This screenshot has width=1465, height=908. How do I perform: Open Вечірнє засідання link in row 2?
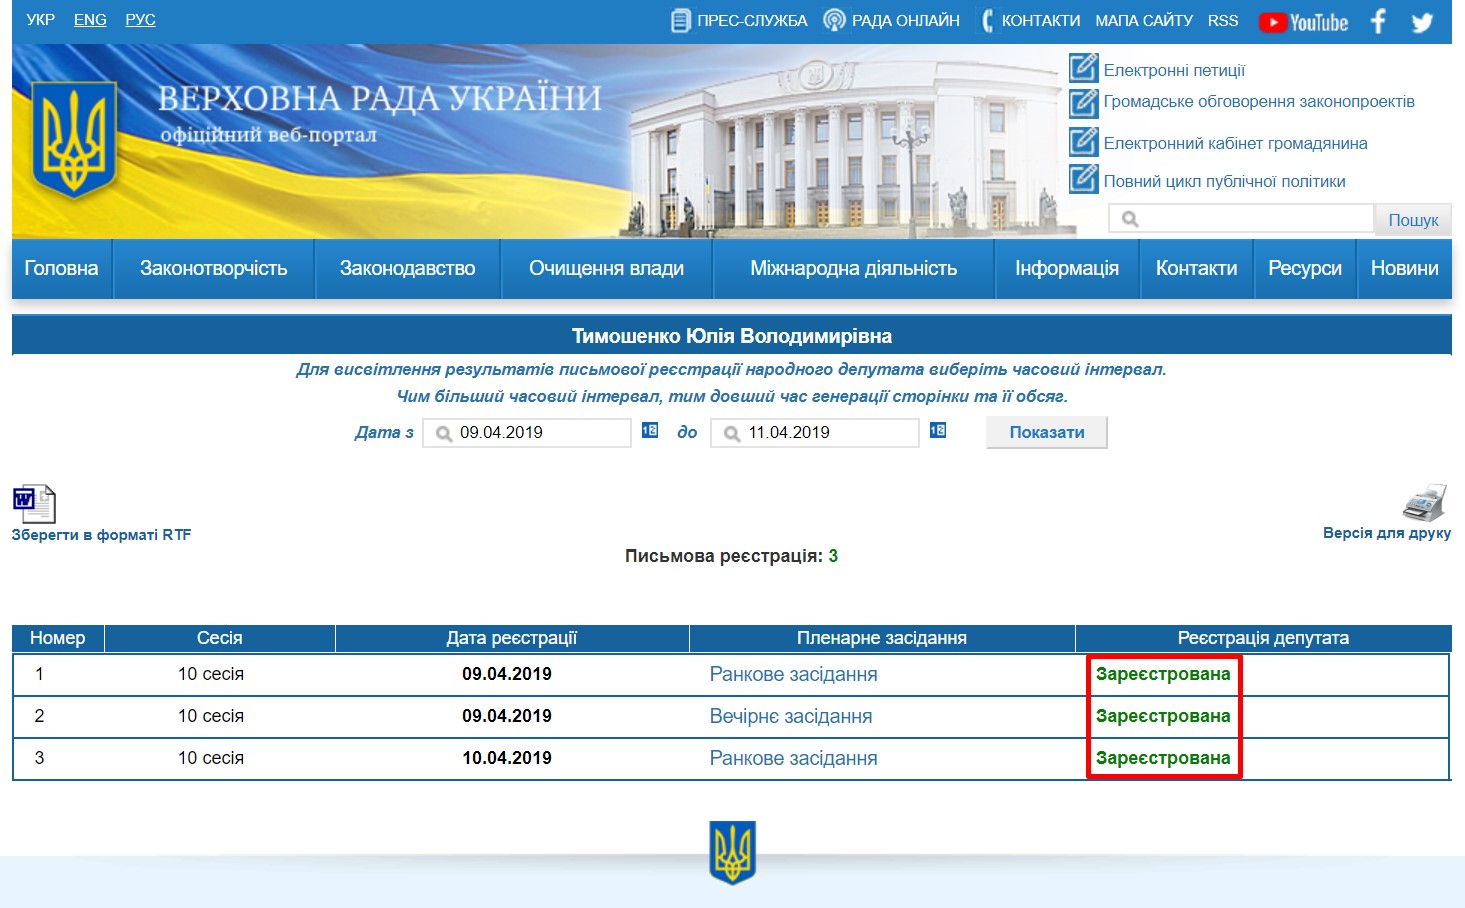click(x=790, y=716)
